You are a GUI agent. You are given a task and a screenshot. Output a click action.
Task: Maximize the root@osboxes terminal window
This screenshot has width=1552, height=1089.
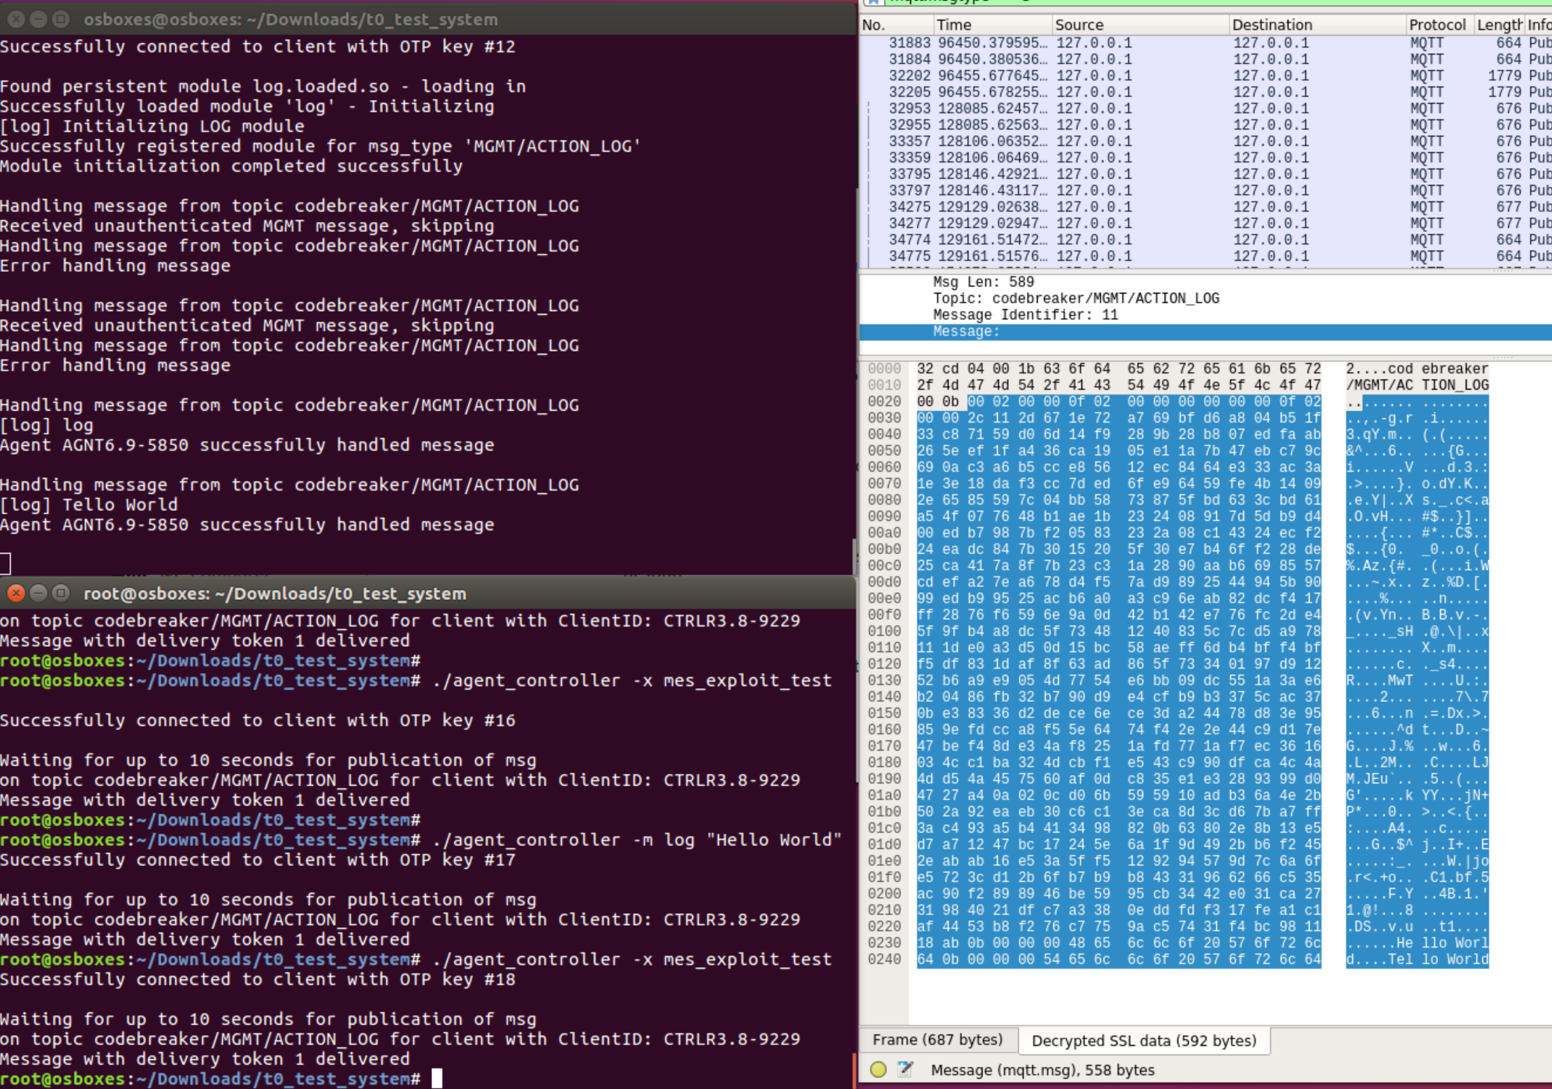[61, 593]
